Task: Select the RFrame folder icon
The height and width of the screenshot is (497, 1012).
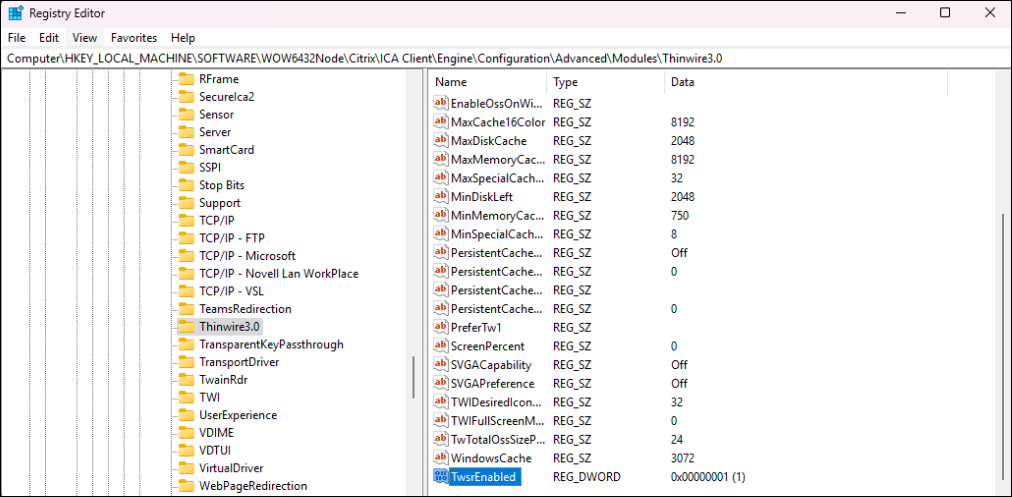Action: (187, 79)
